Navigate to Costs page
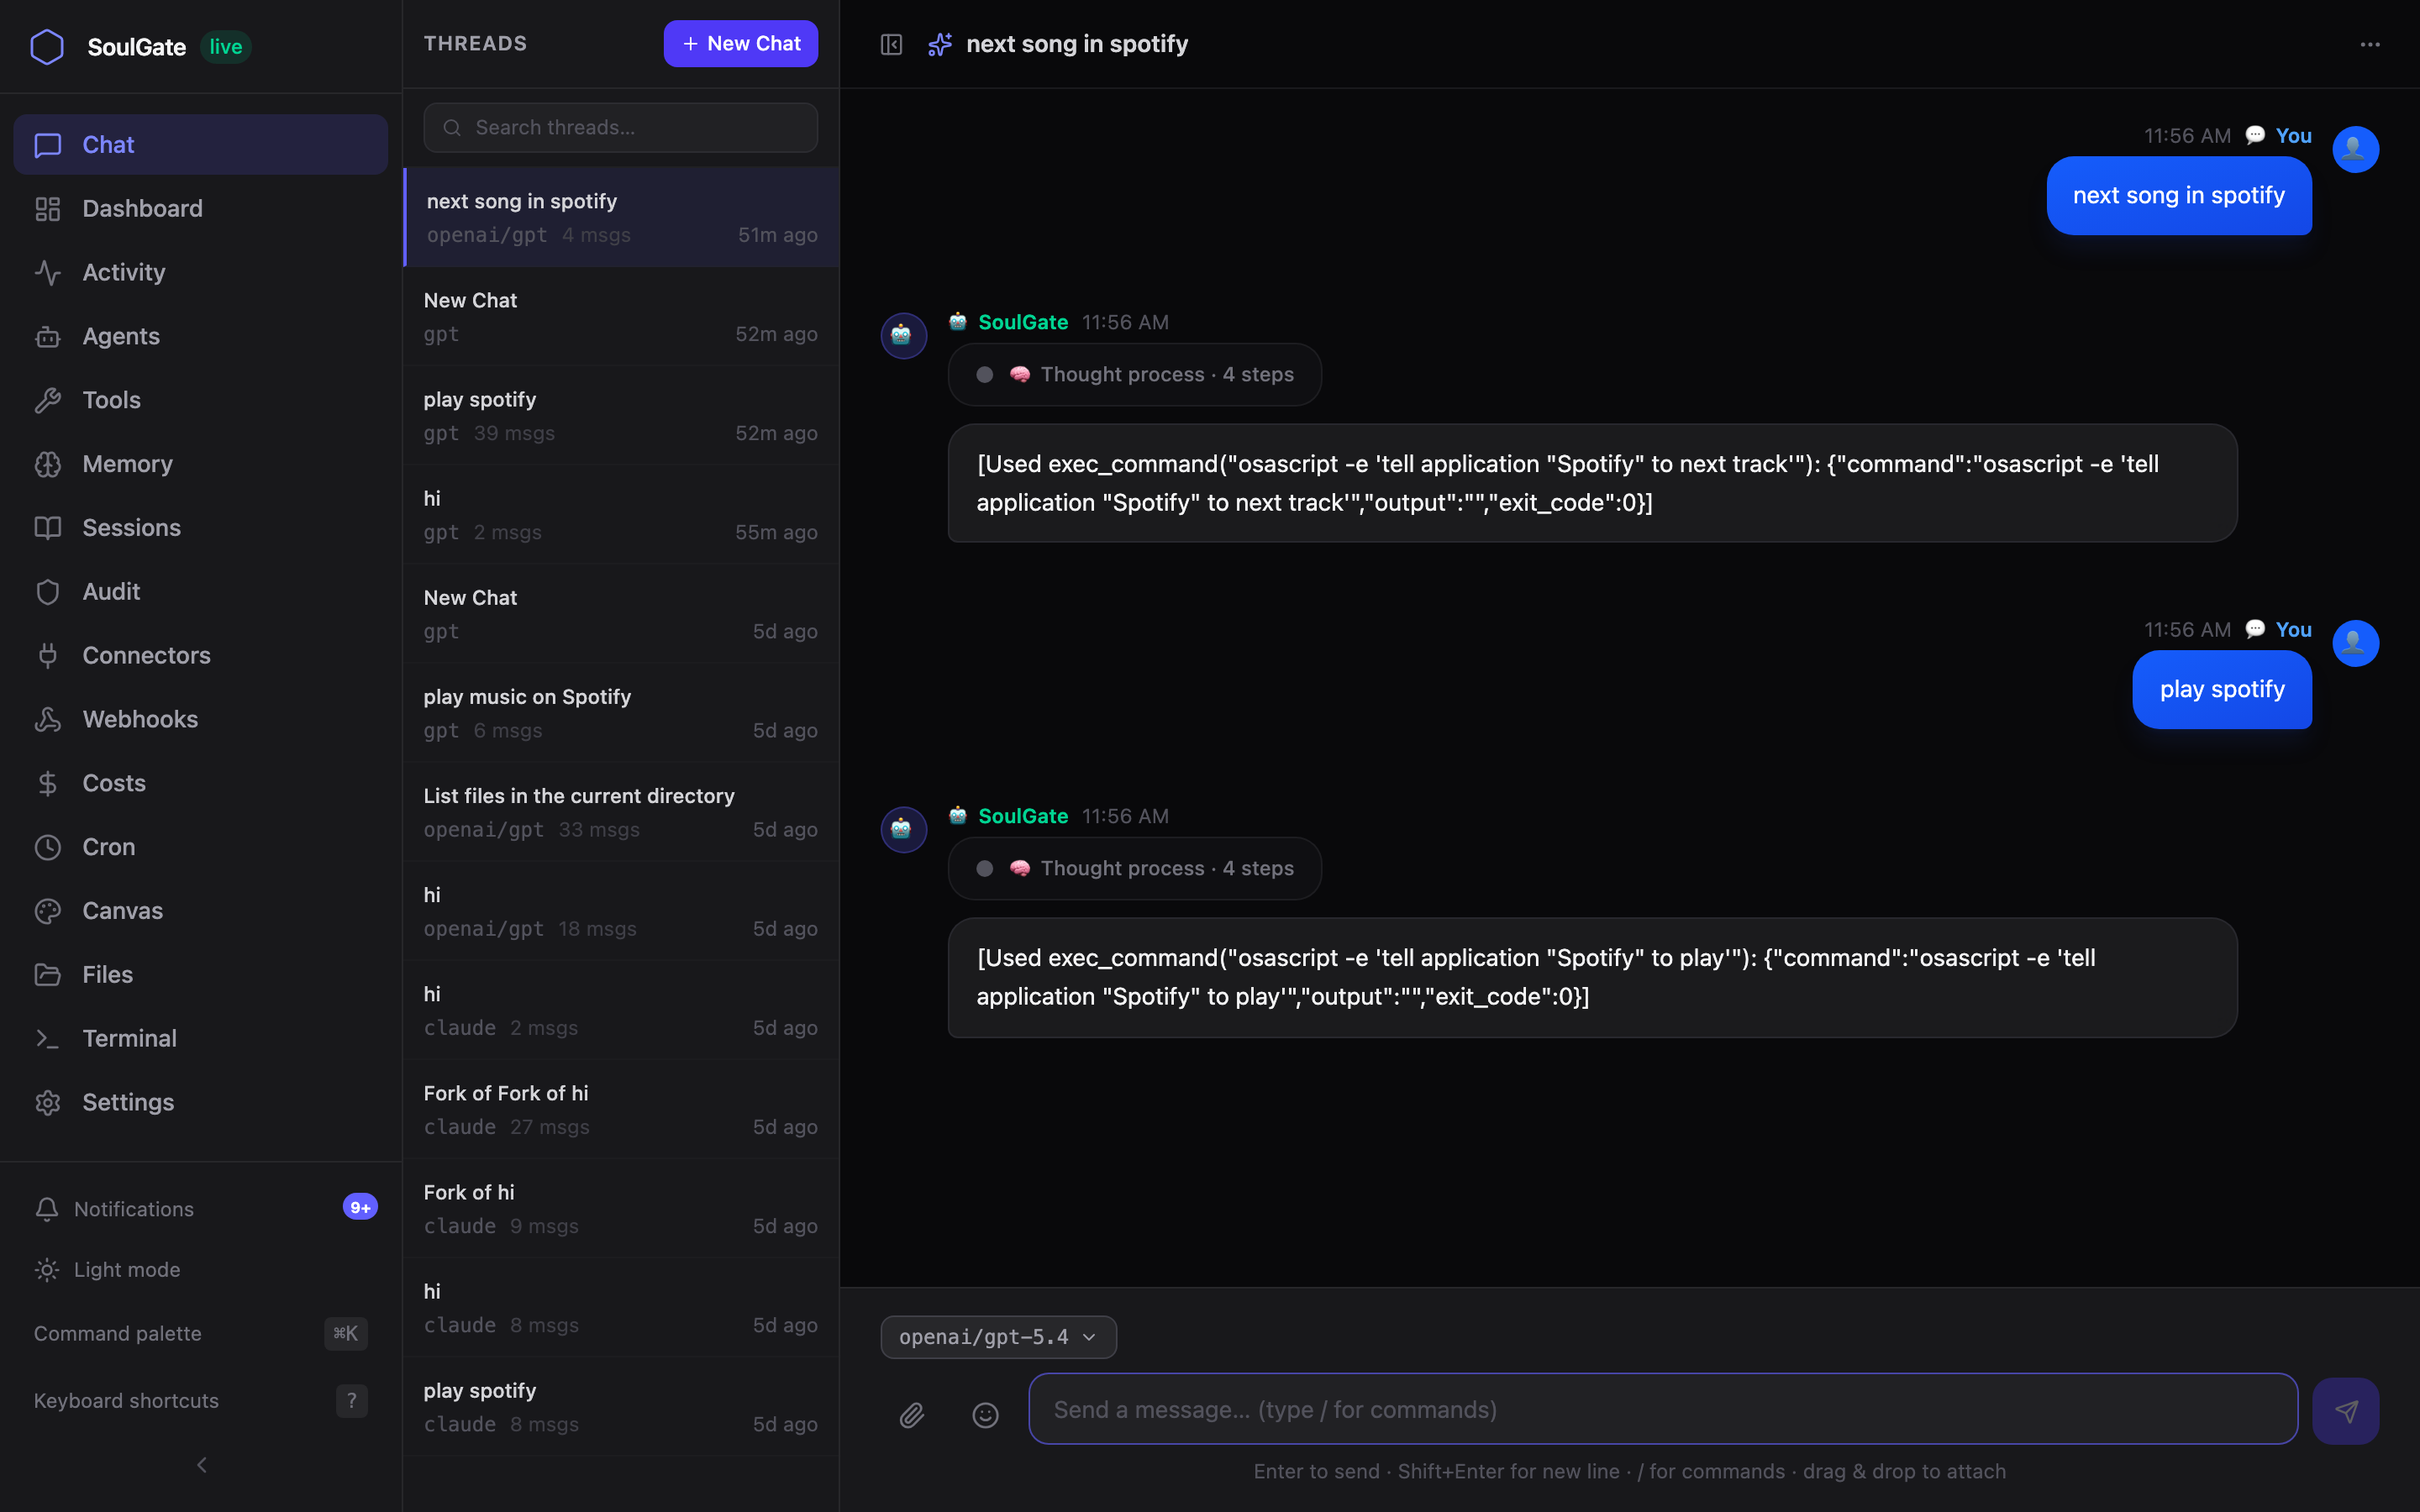 tap(200, 783)
